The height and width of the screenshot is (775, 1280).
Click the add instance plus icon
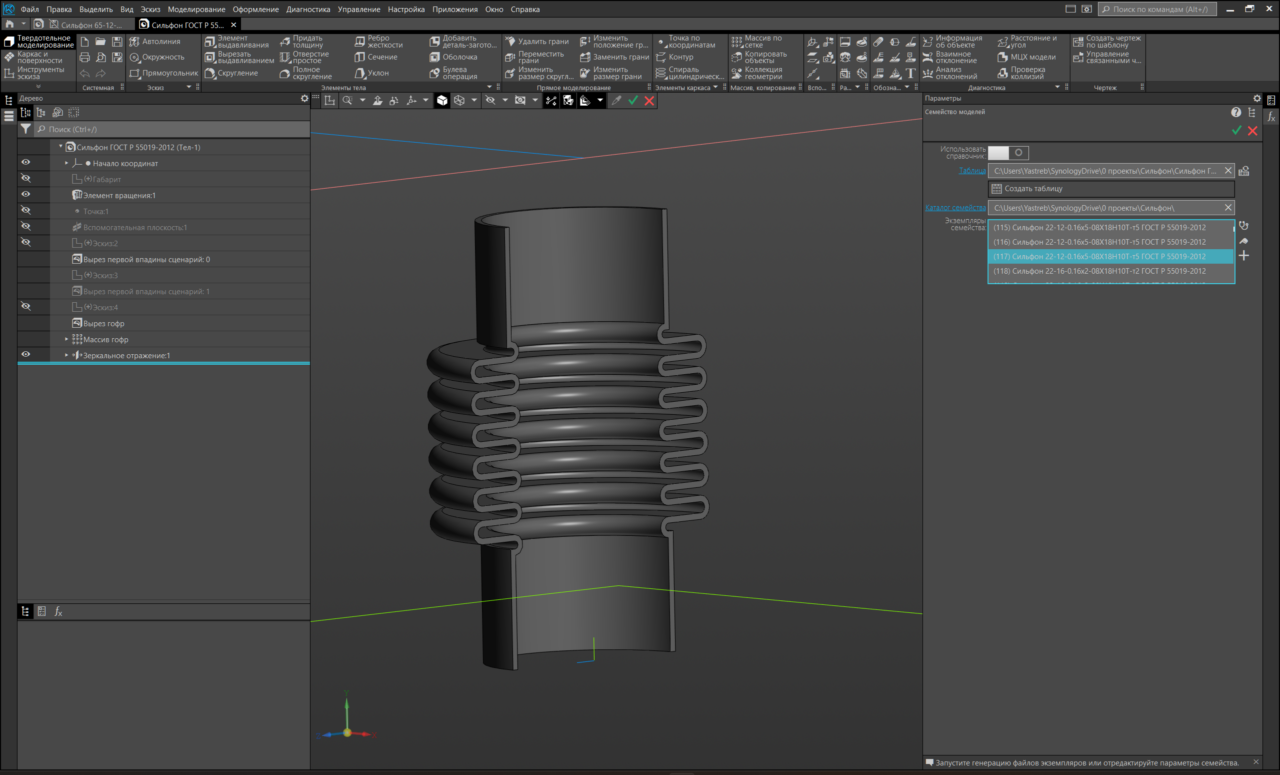(x=1244, y=256)
